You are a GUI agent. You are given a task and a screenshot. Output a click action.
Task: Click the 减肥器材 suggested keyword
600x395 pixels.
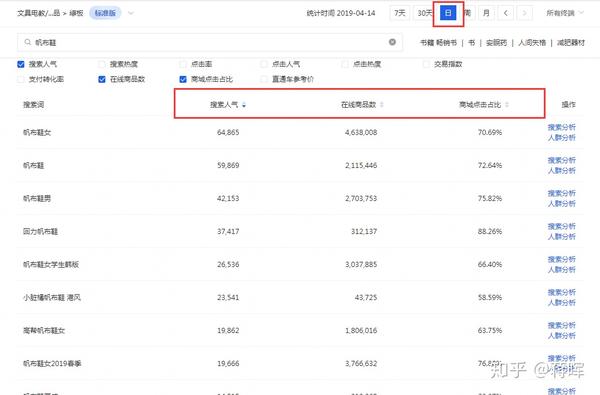571,42
